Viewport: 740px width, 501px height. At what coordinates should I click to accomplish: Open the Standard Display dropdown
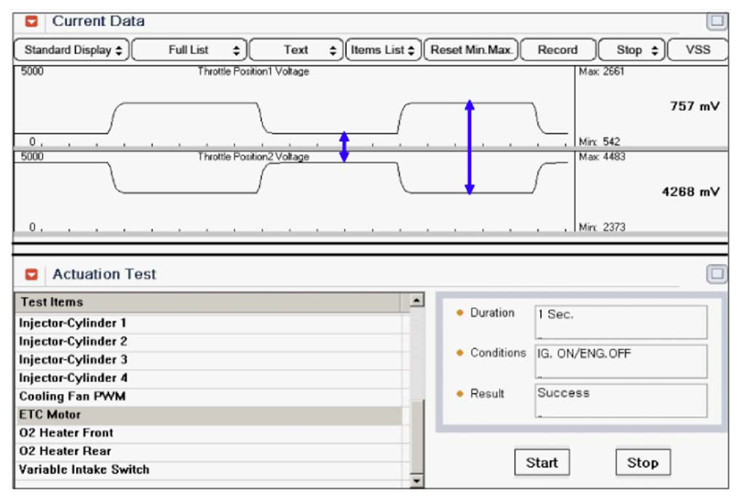[x=73, y=49]
